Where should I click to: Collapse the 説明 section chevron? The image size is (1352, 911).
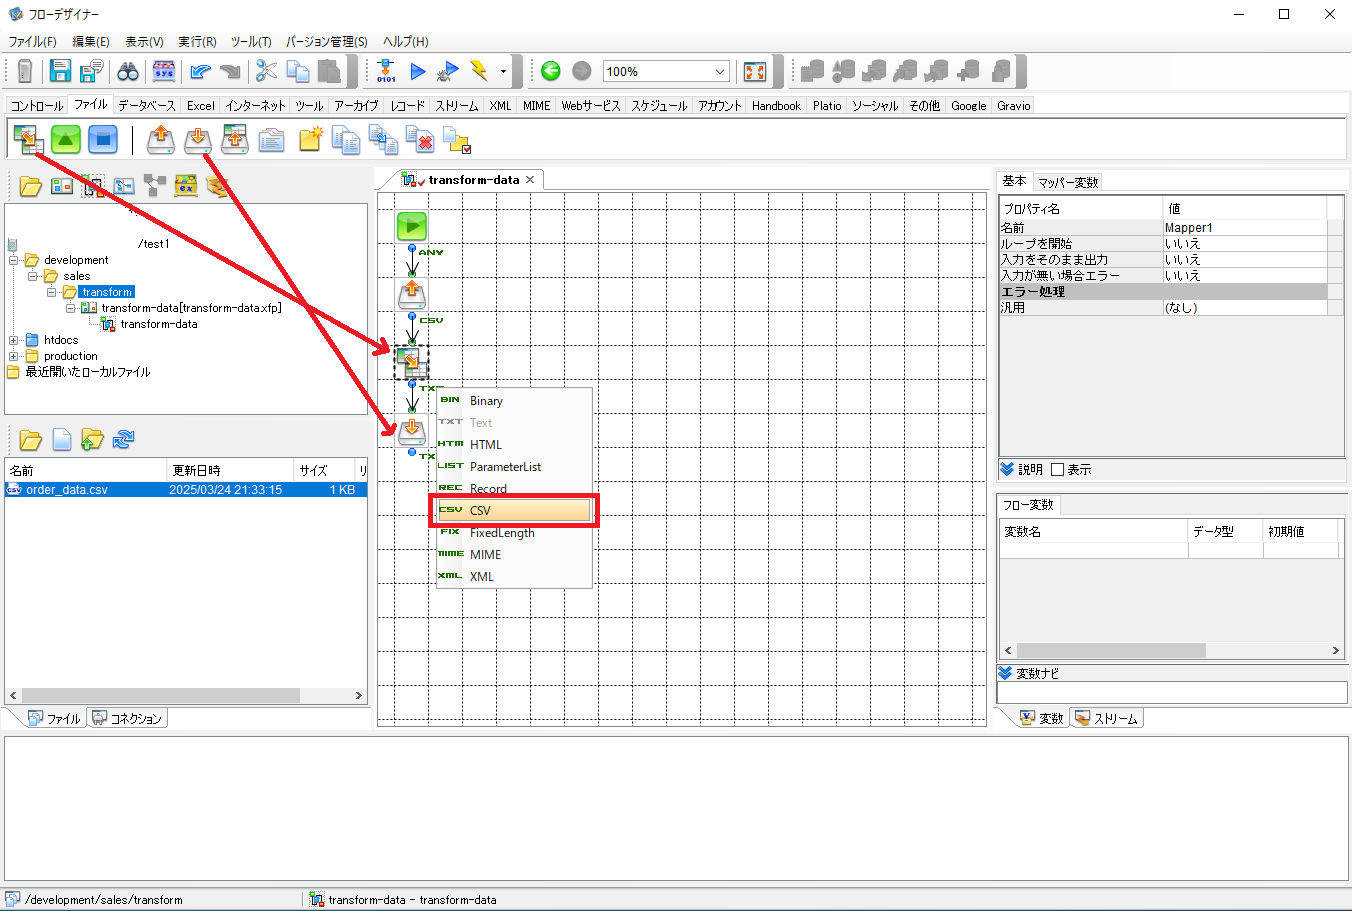point(1007,469)
